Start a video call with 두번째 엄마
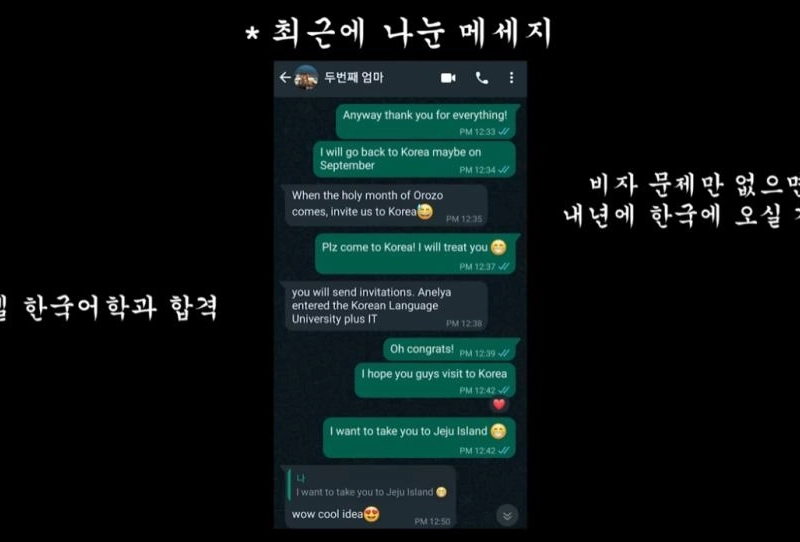This screenshot has width=800, height=542. 448,78
